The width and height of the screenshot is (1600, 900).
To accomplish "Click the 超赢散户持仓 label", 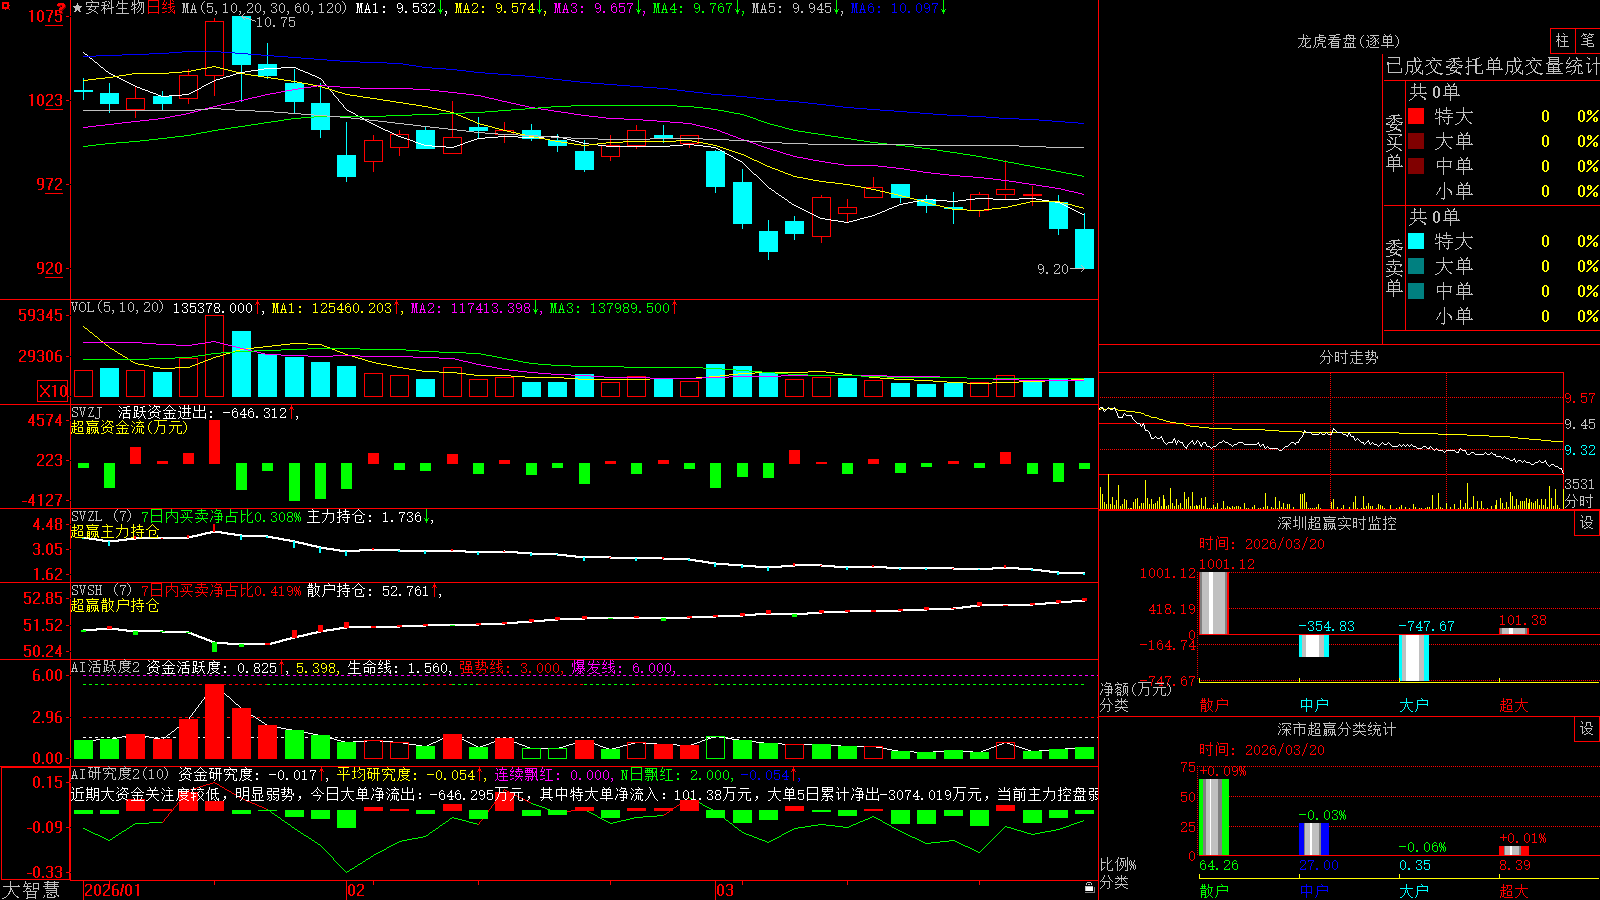I will pyautogui.click(x=115, y=605).
